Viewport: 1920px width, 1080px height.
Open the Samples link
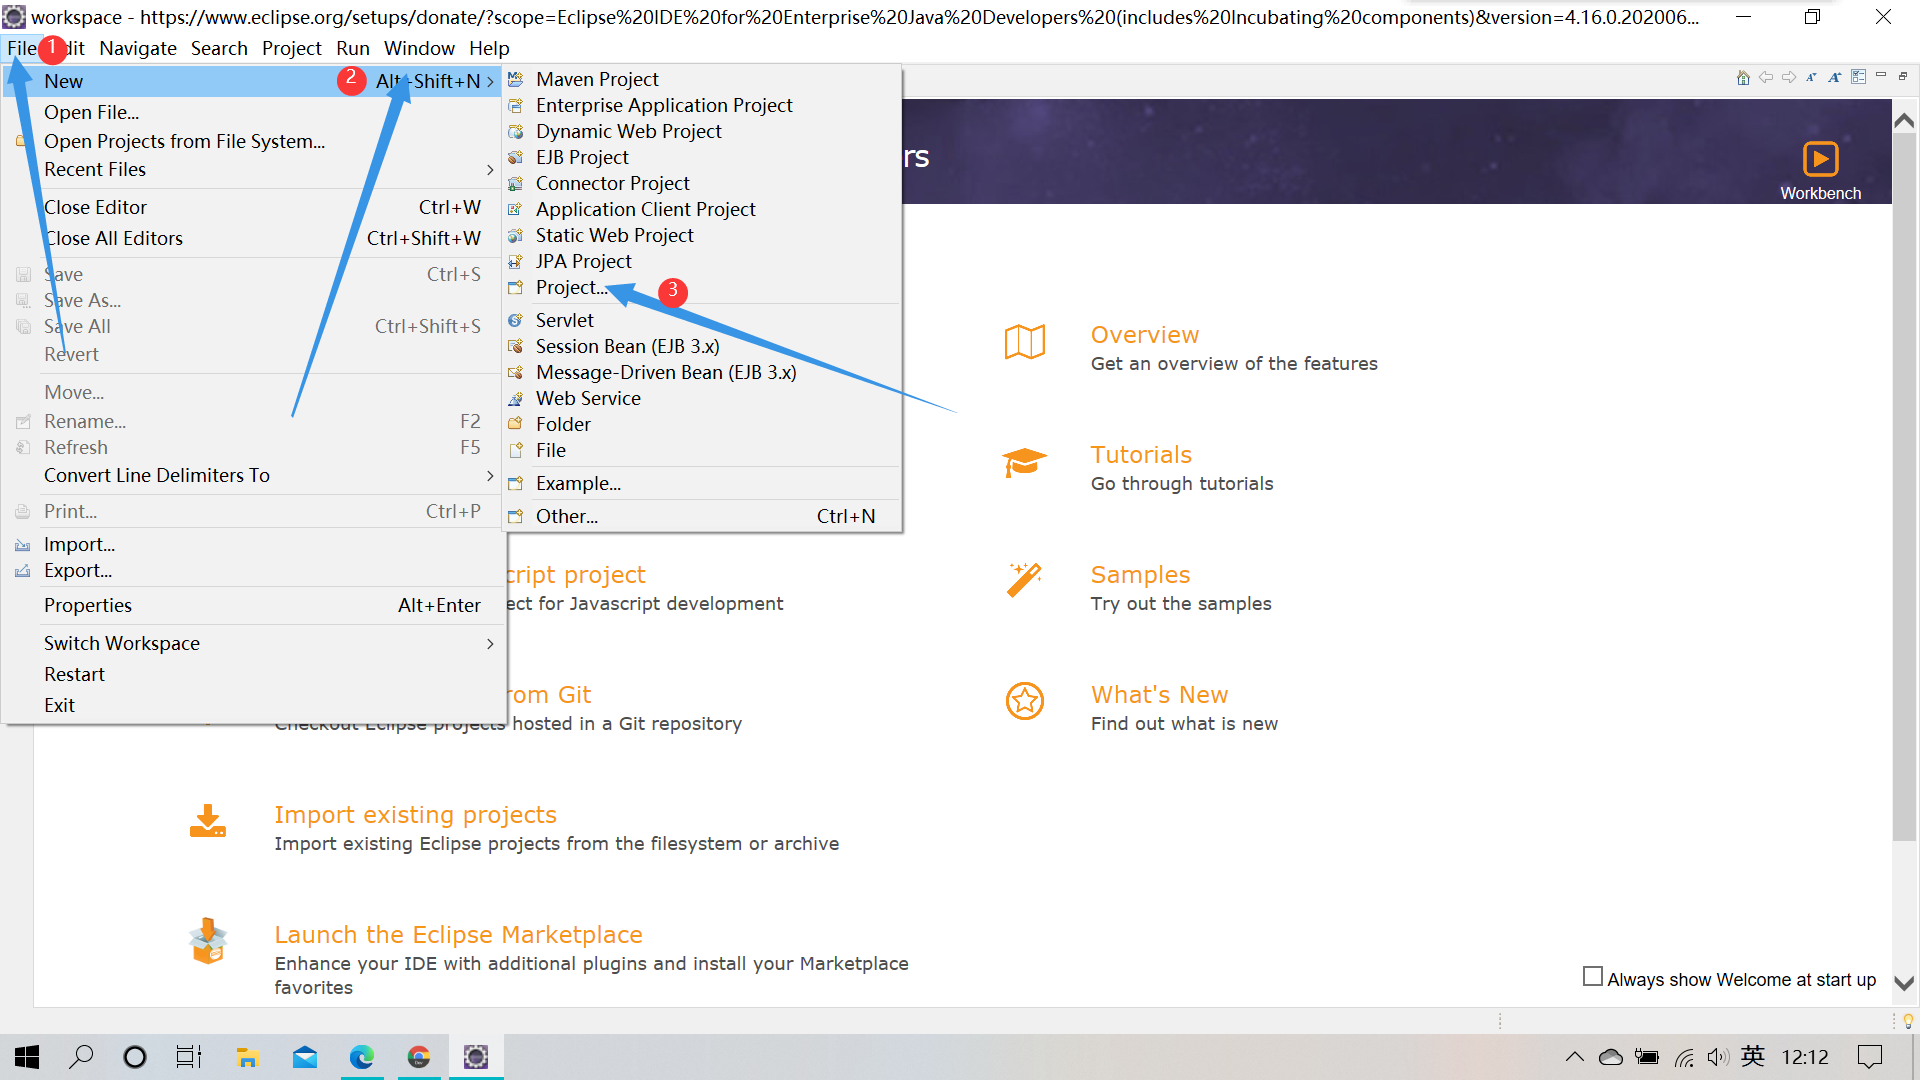[x=1140, y=575]
